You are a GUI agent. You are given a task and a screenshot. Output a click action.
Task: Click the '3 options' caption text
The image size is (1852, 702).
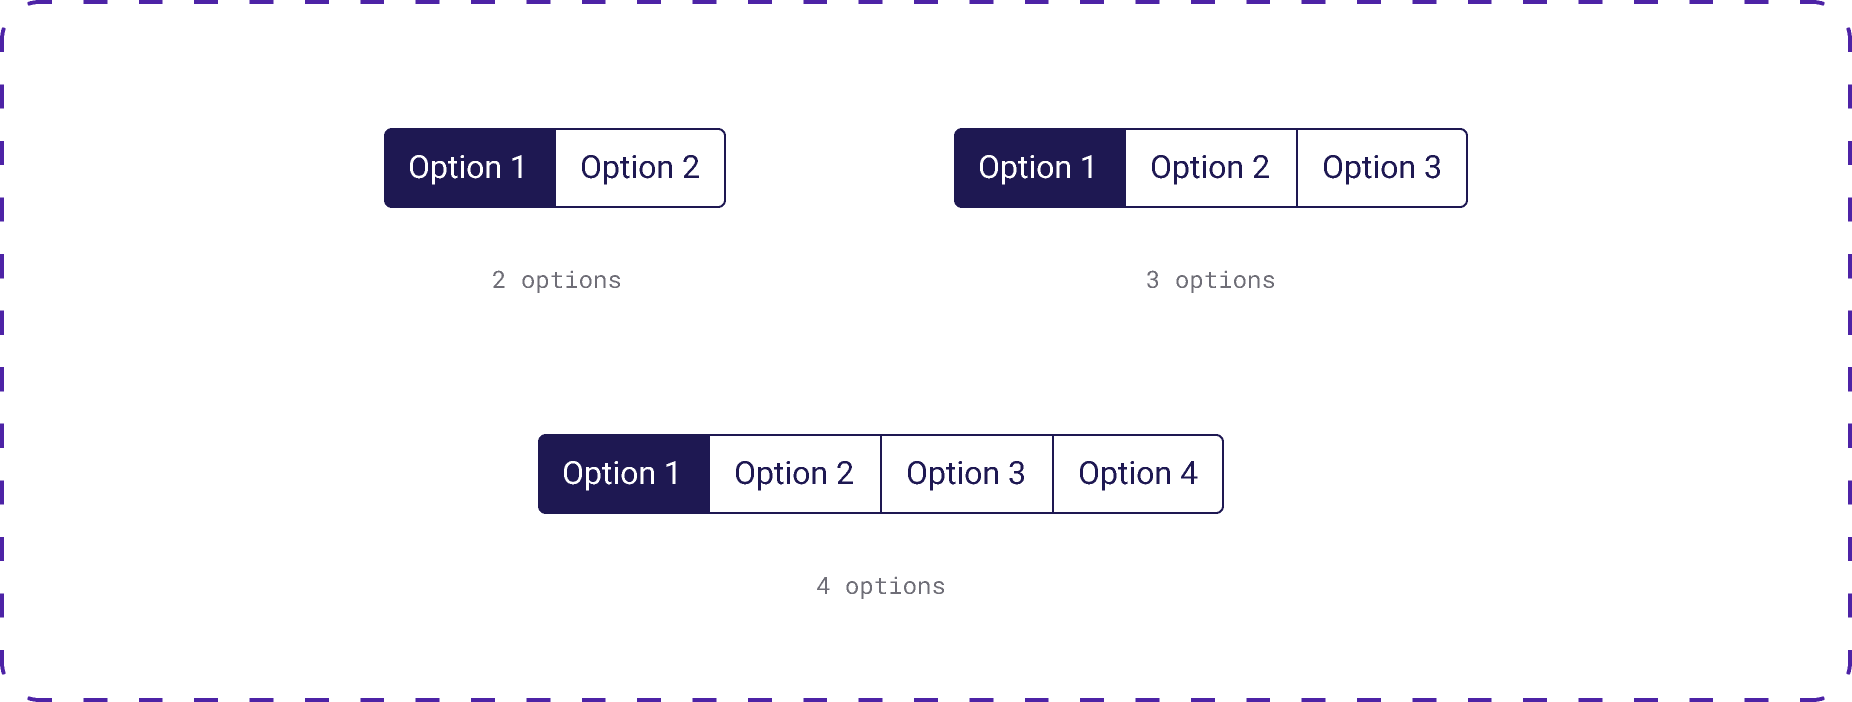click(1210, 281)
